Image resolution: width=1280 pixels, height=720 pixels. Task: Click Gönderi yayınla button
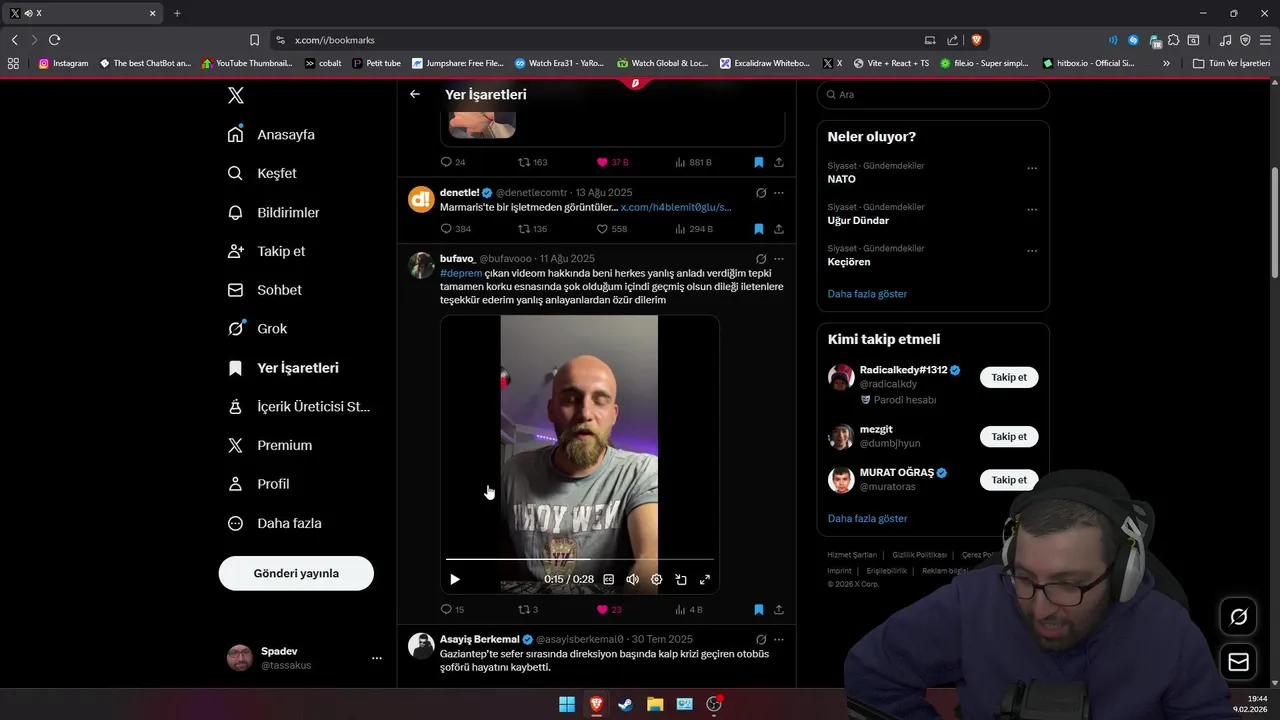[x=296, y=573]
